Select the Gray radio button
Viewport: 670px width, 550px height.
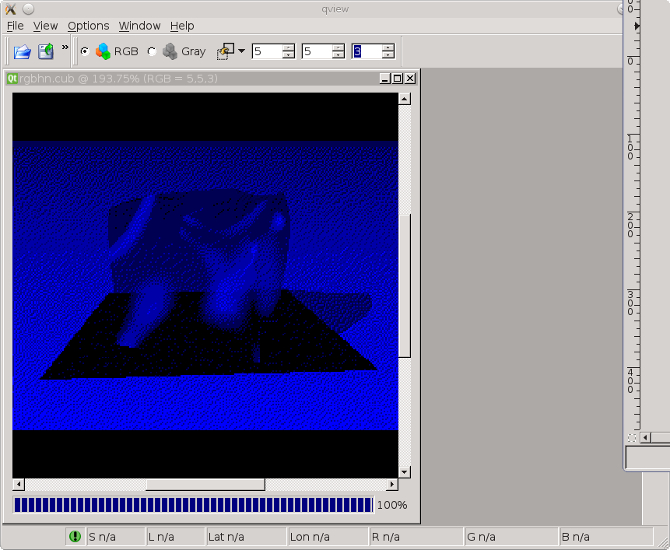pos(152,51)
